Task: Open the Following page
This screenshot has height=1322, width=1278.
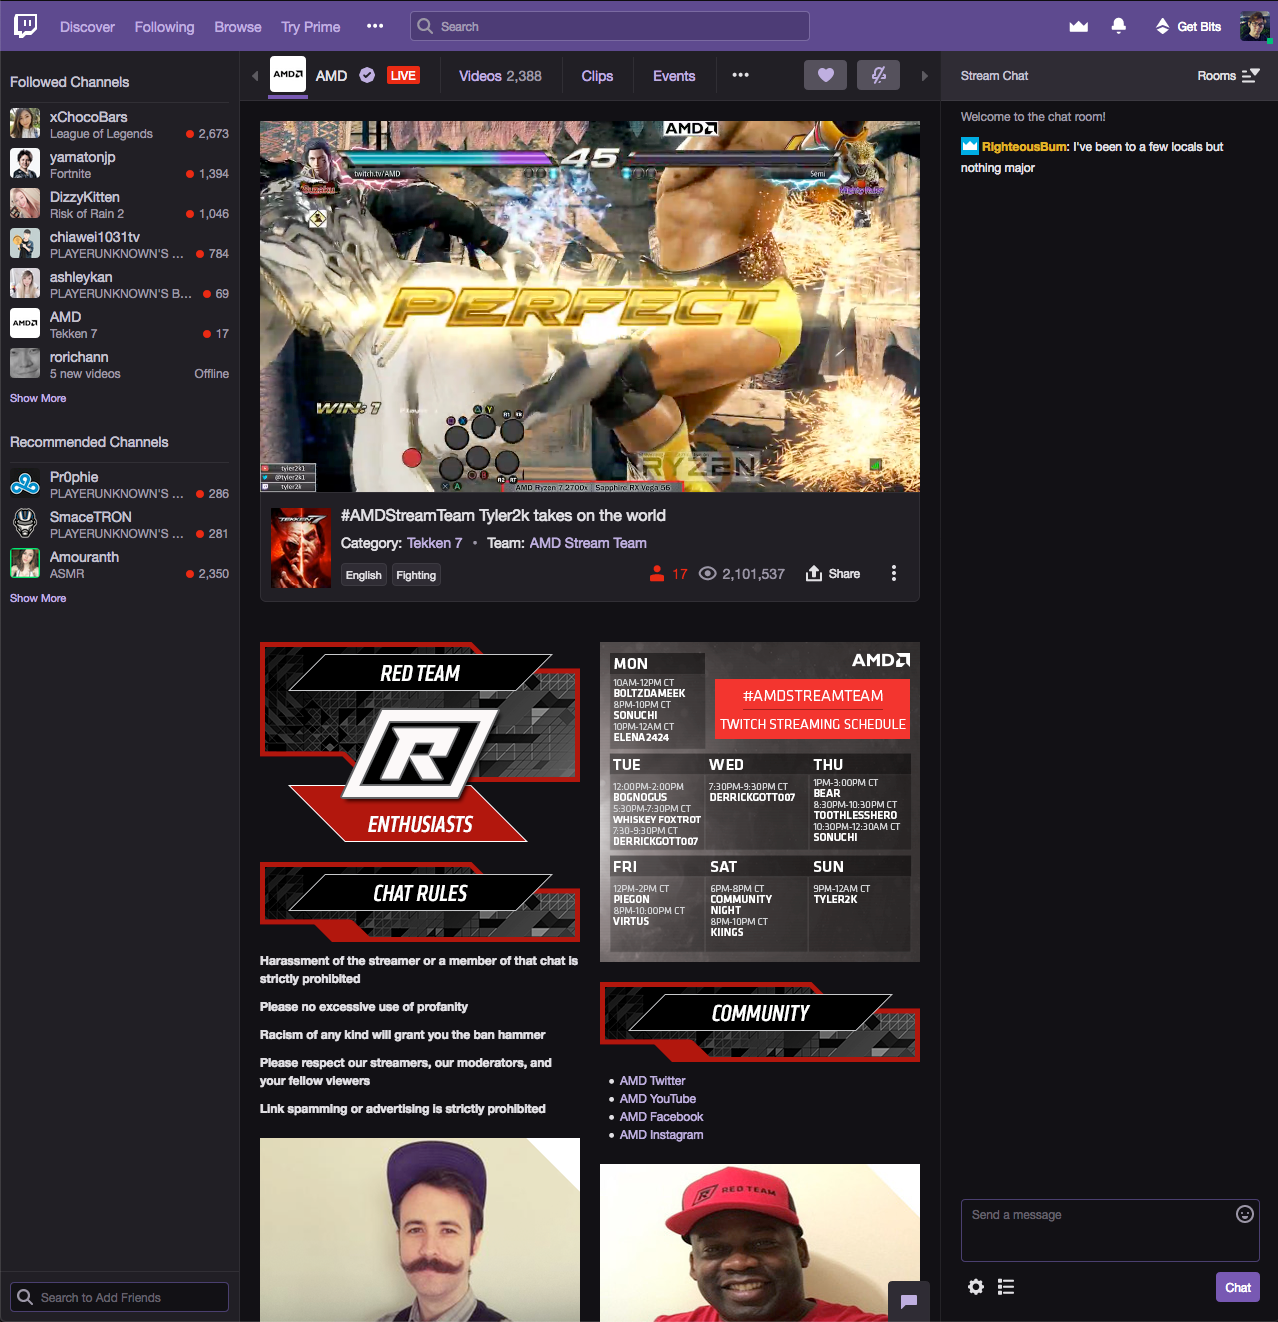Action: pos(164,27)
